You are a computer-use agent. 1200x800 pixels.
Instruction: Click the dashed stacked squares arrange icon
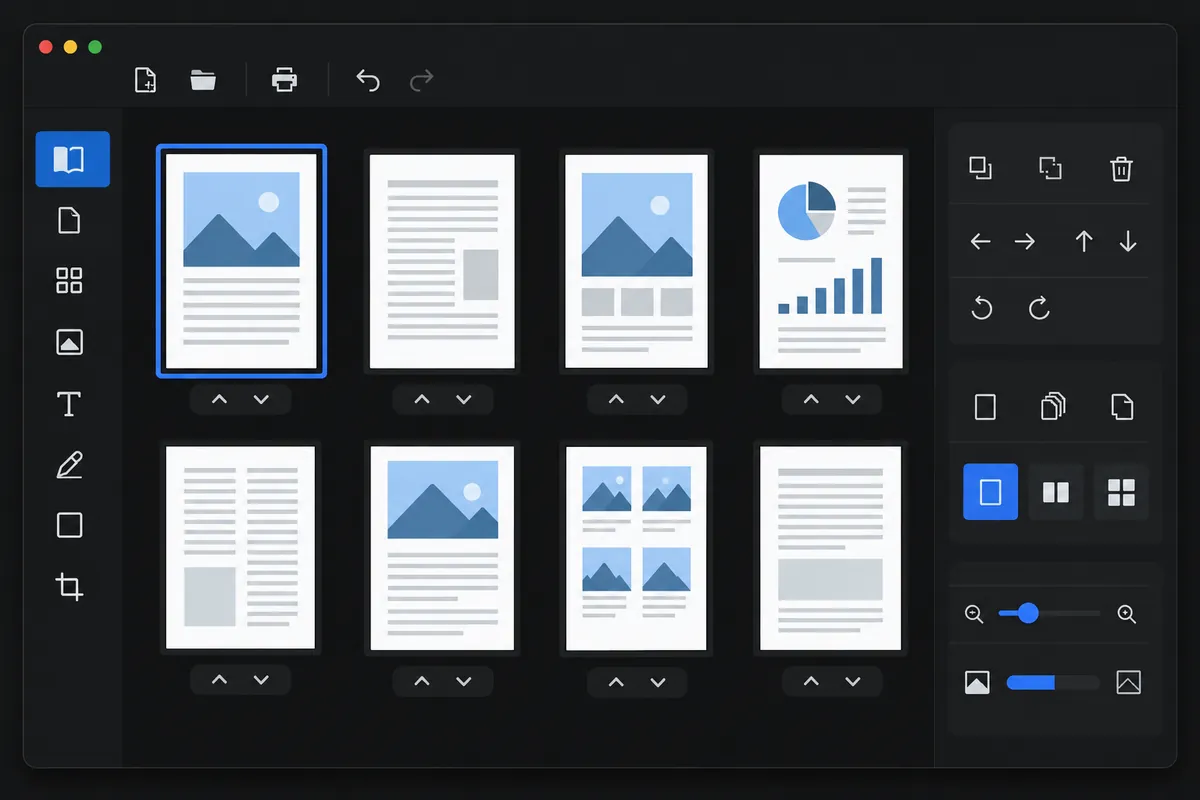(x=1050, y=168)
